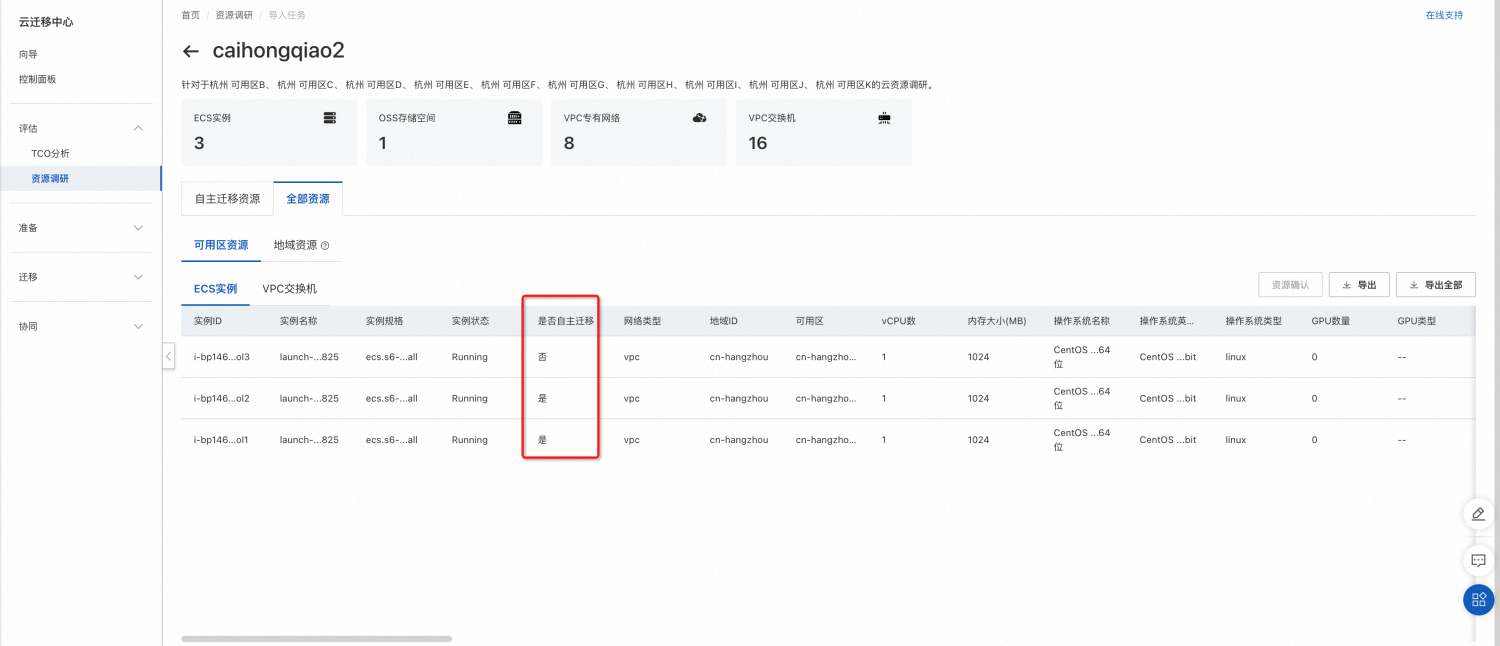Click the OSS存储空间 storage icon
The image size is (1500, 646).
pos(515,118)
